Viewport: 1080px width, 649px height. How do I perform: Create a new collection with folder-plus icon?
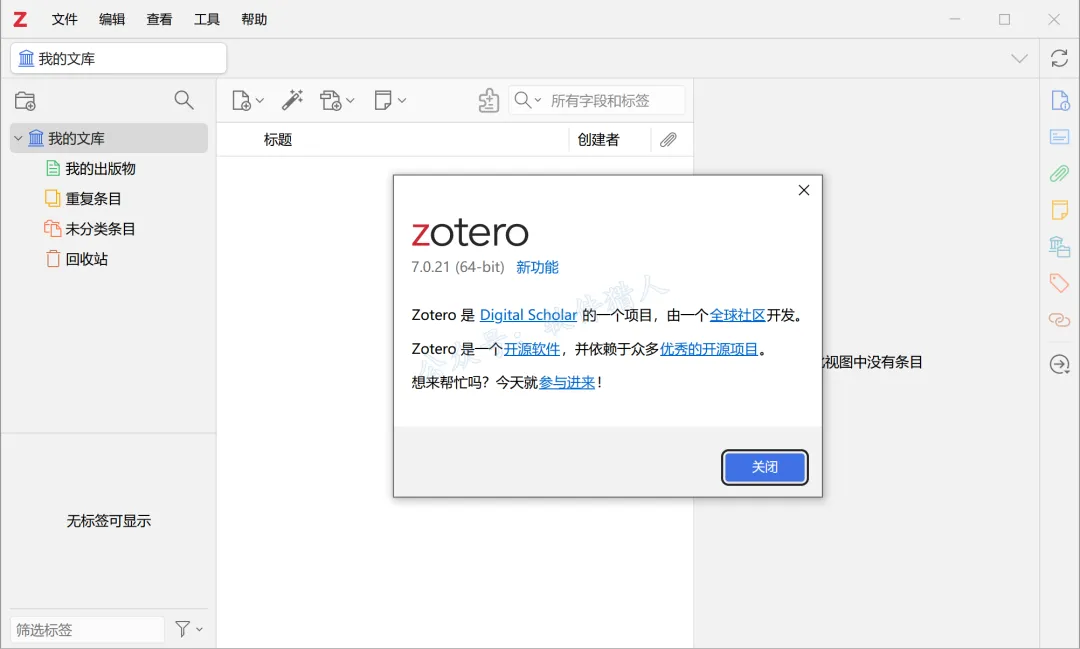[25, 101]
